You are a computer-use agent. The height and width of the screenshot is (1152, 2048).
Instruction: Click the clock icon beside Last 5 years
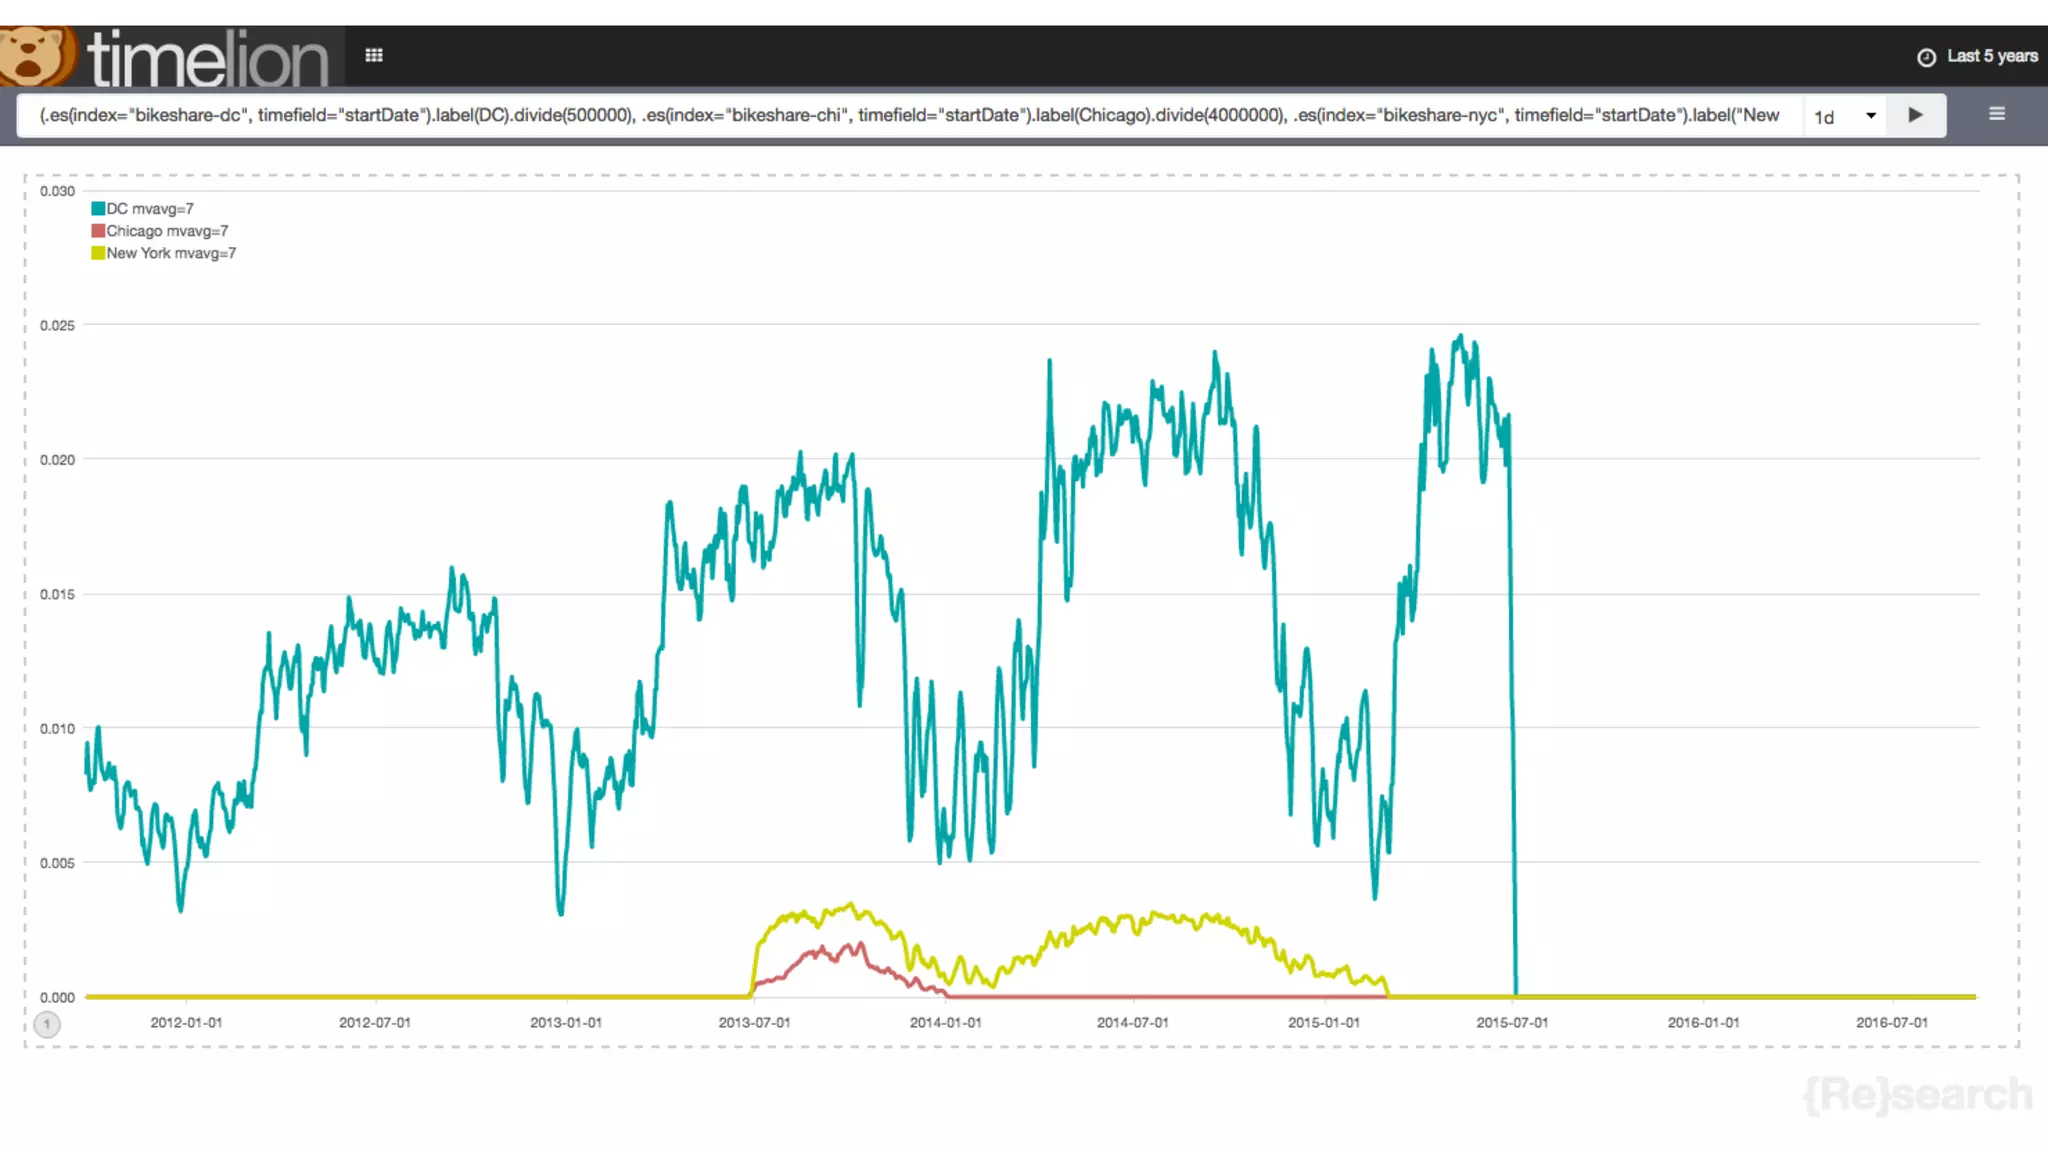point(1926,57)
